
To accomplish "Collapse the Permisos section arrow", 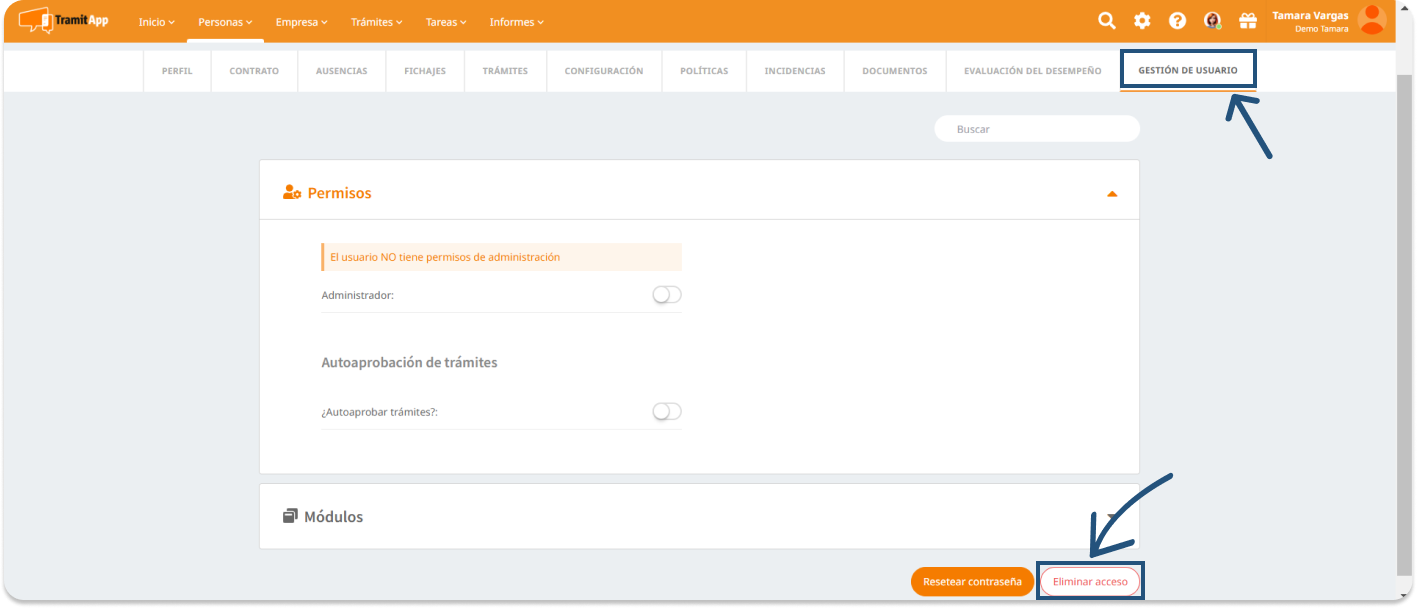I will (1112, 194).
